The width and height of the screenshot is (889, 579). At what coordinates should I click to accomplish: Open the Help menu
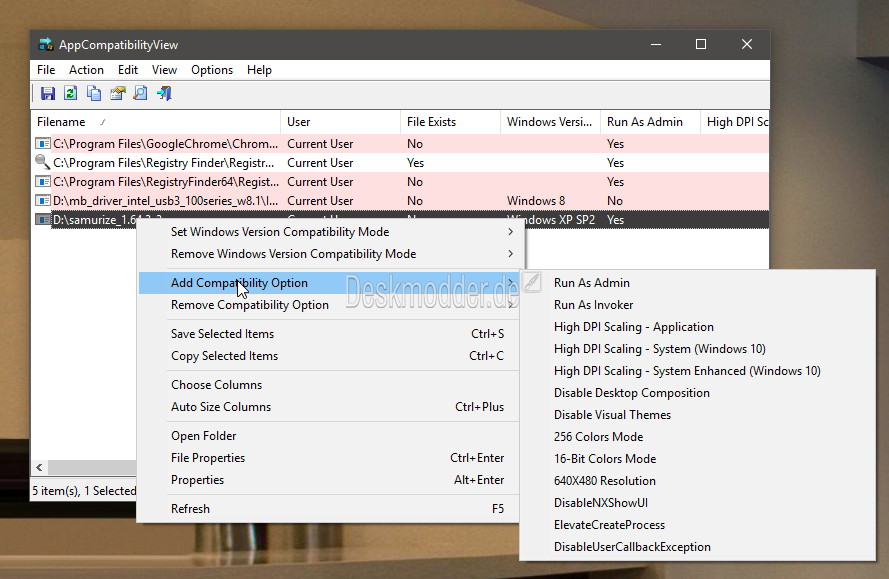point(259,70)
